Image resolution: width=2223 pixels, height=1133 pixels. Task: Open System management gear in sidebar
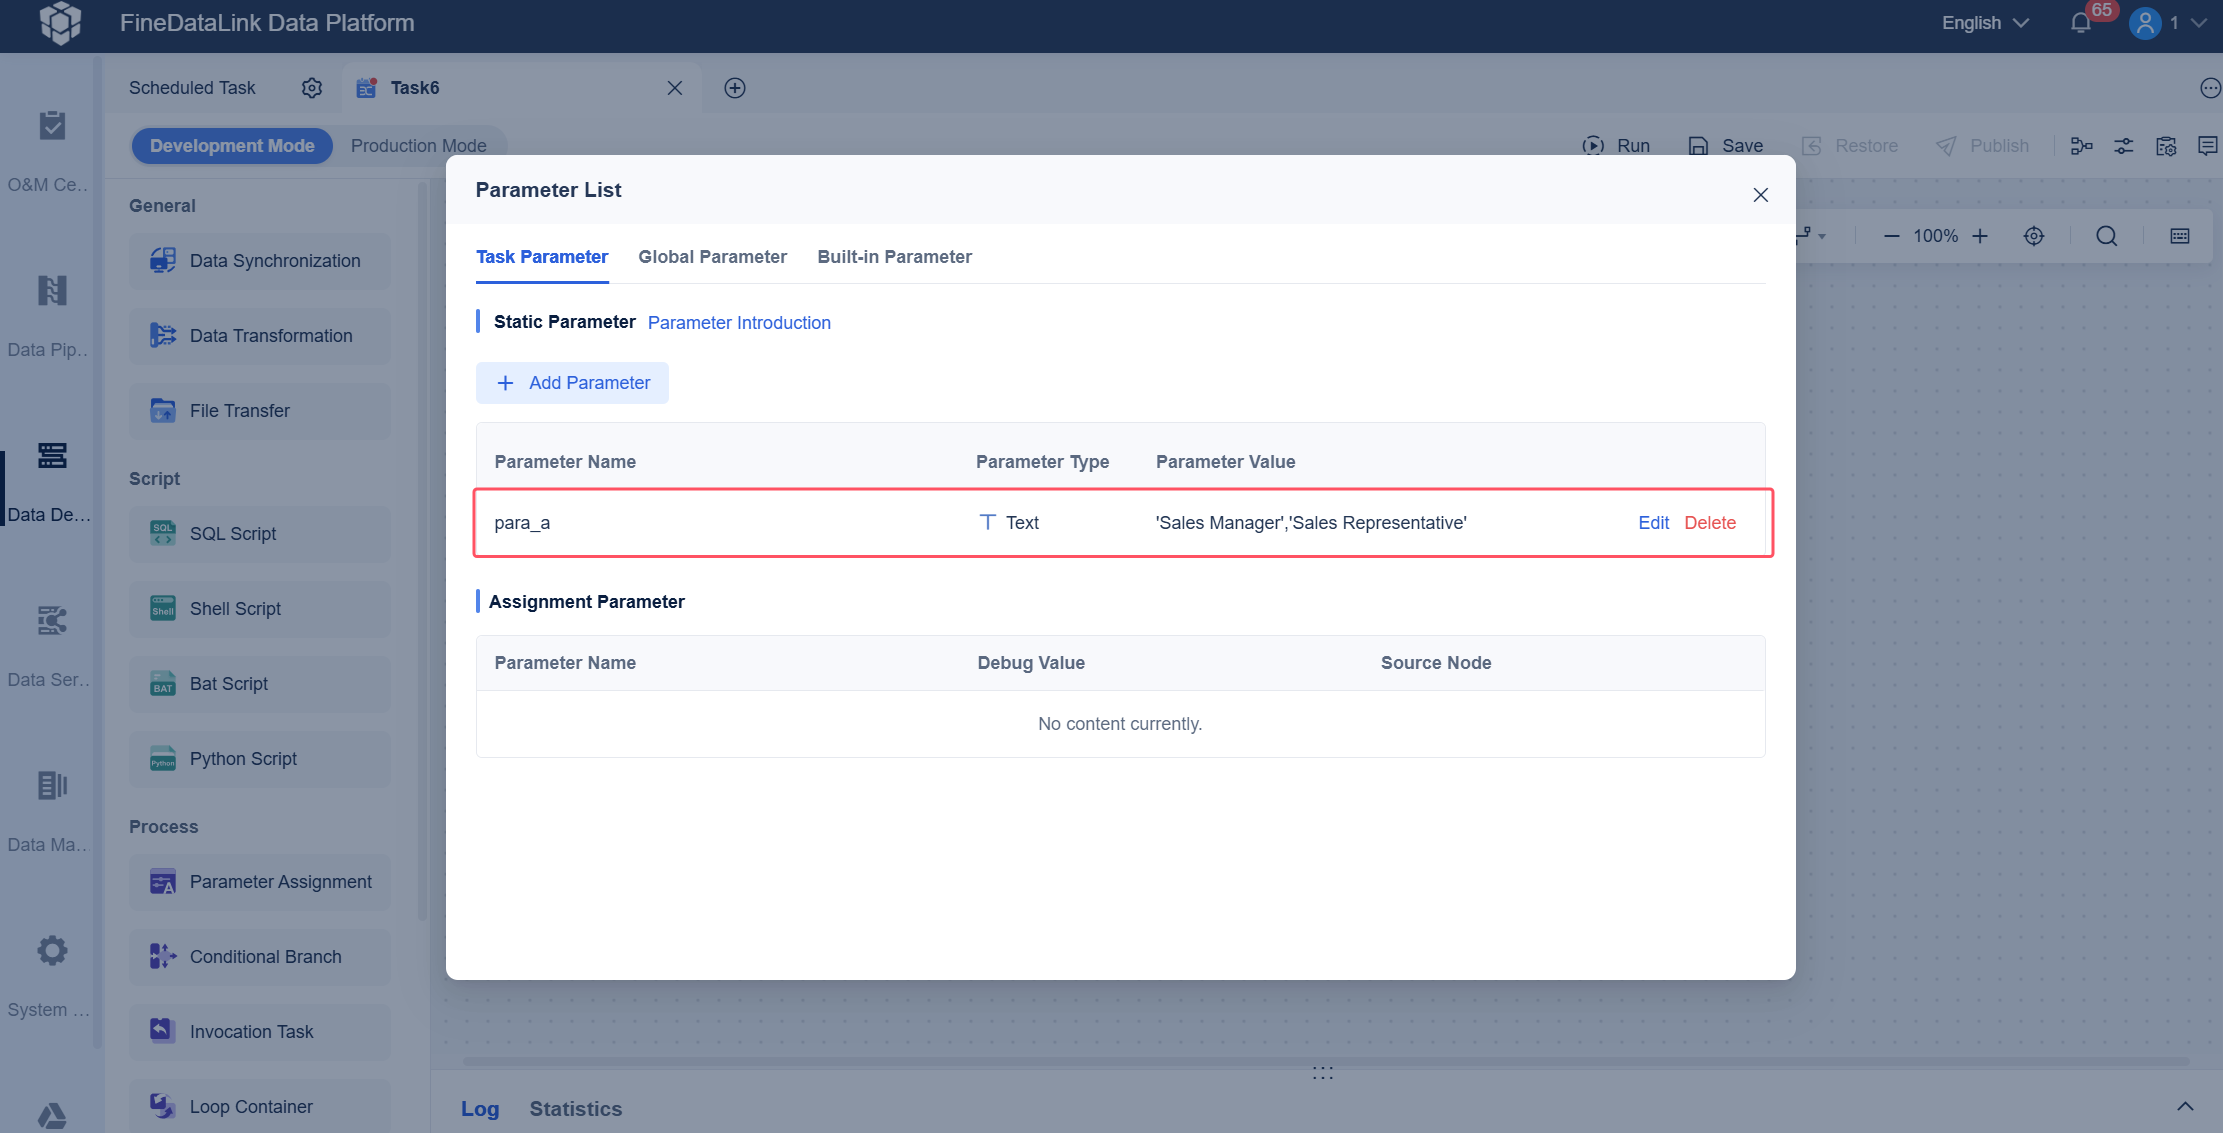(x=51, y=951)
